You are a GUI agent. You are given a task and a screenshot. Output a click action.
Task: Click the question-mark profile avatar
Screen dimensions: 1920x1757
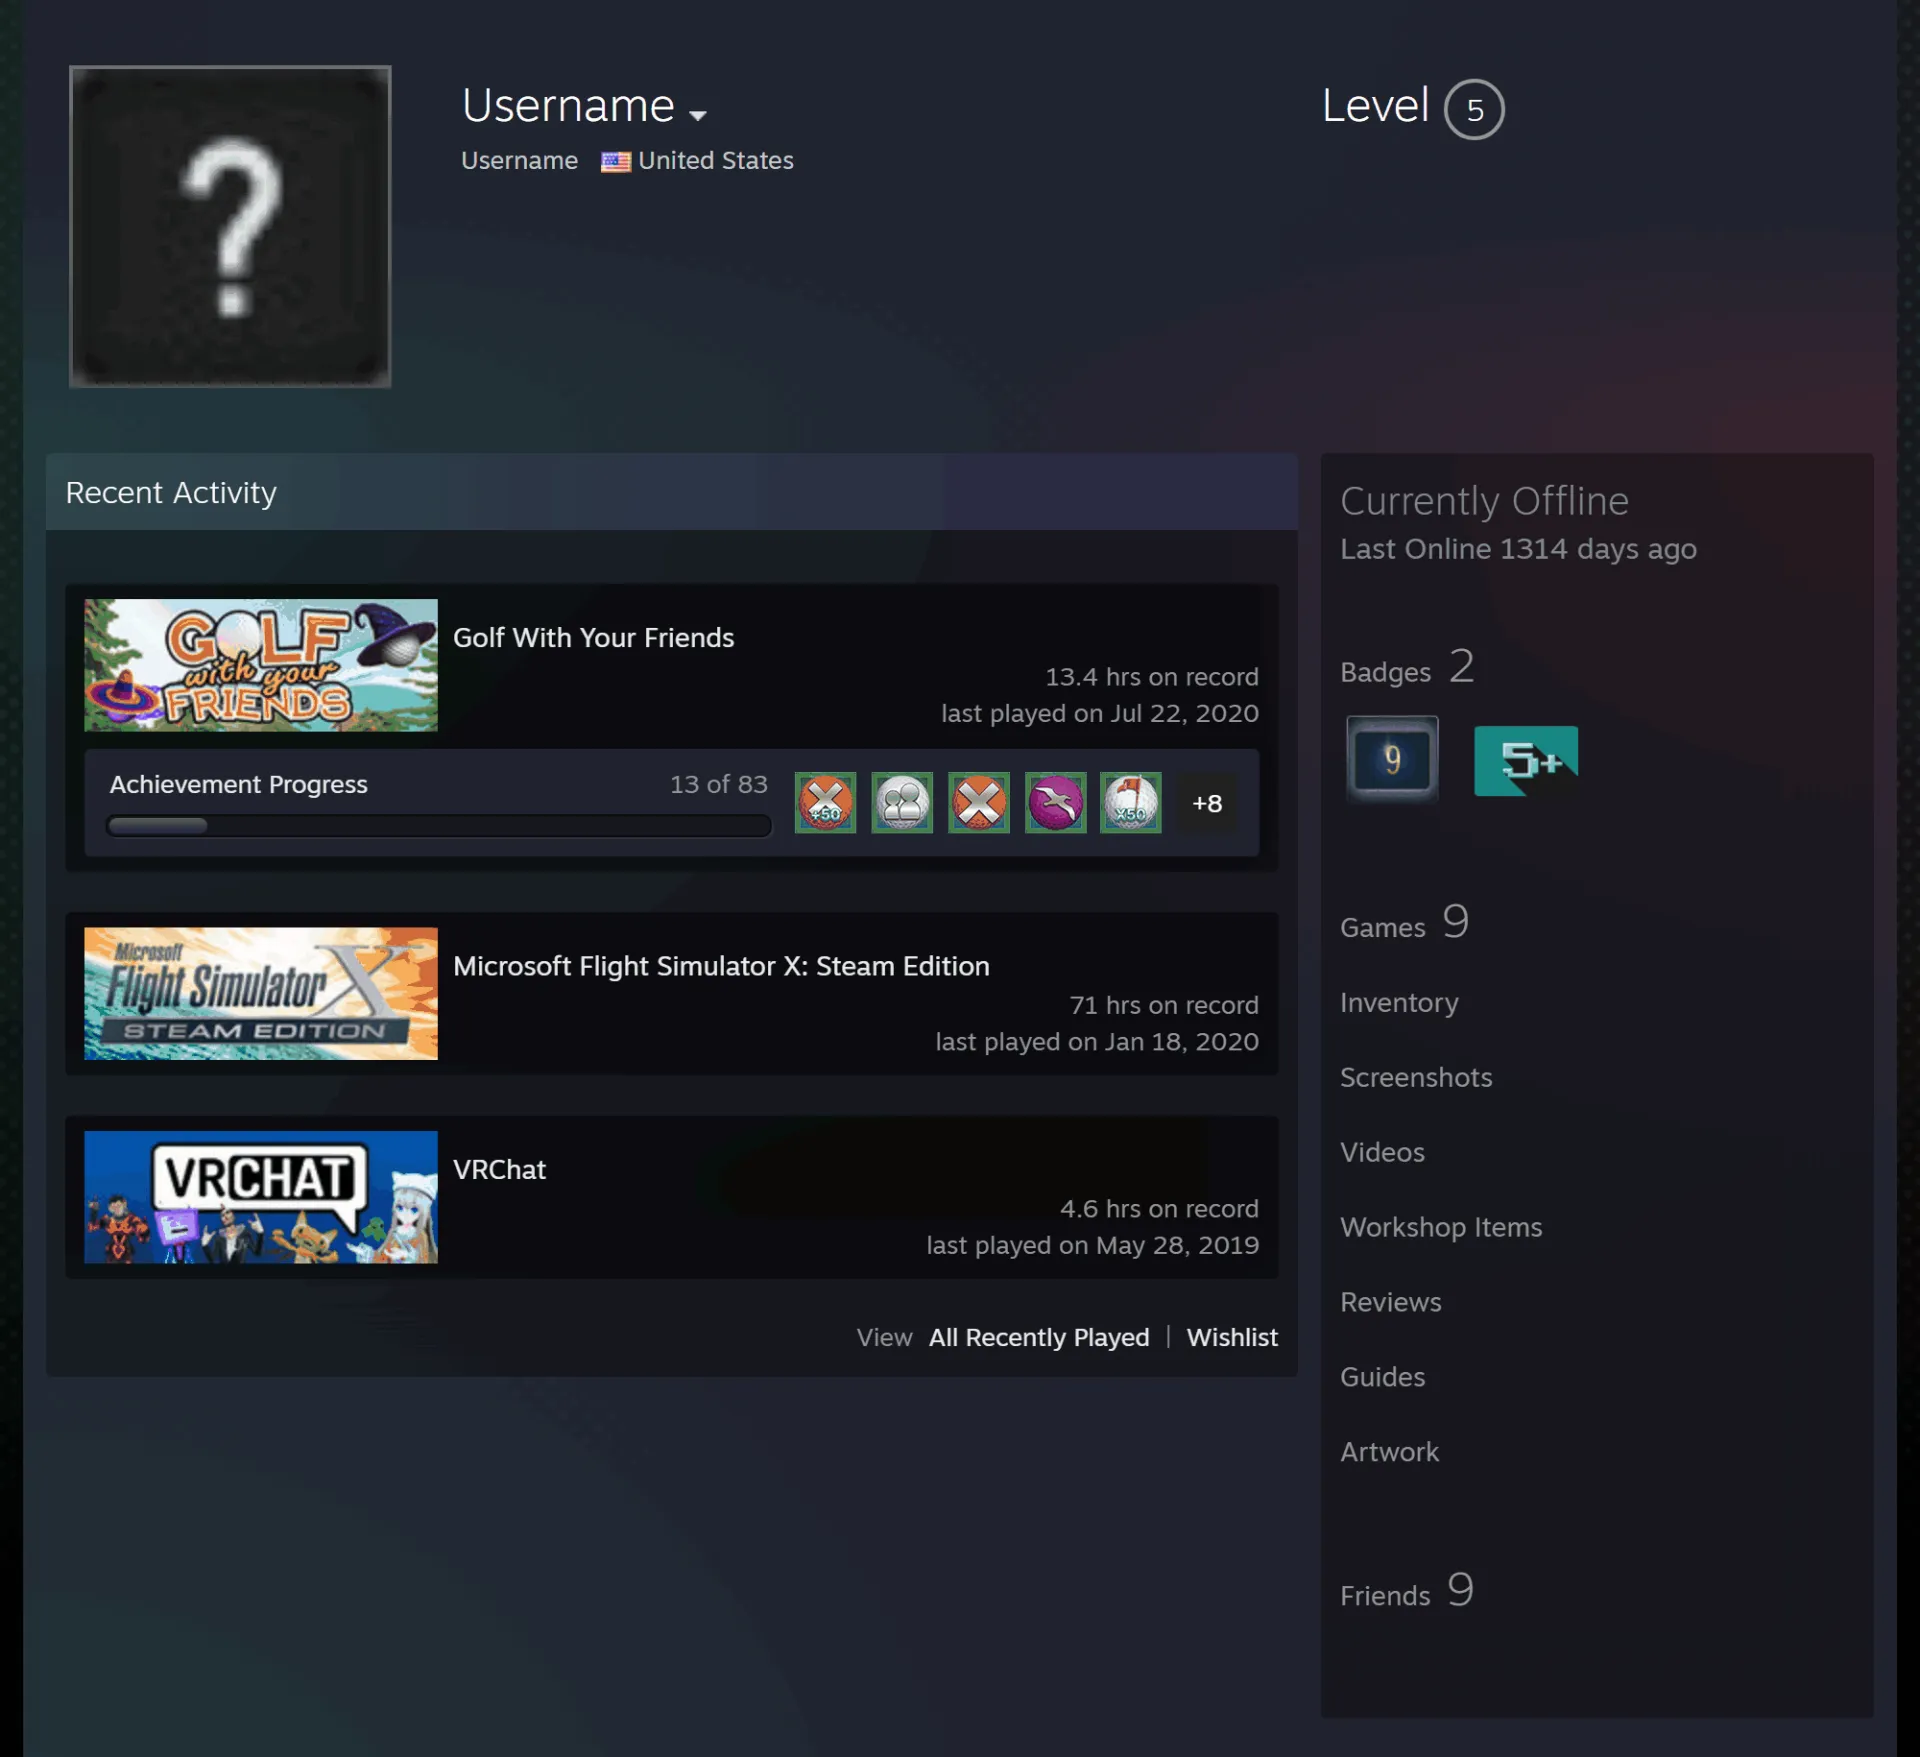pos(230,226)
